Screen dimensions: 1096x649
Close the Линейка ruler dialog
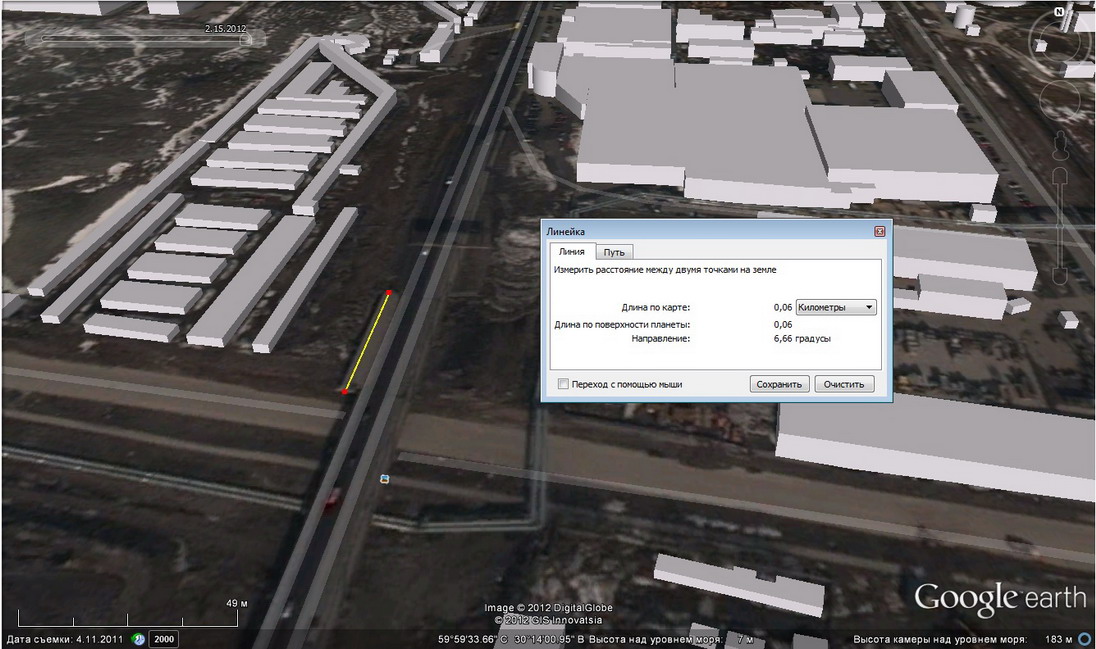(x=880, y=231)
